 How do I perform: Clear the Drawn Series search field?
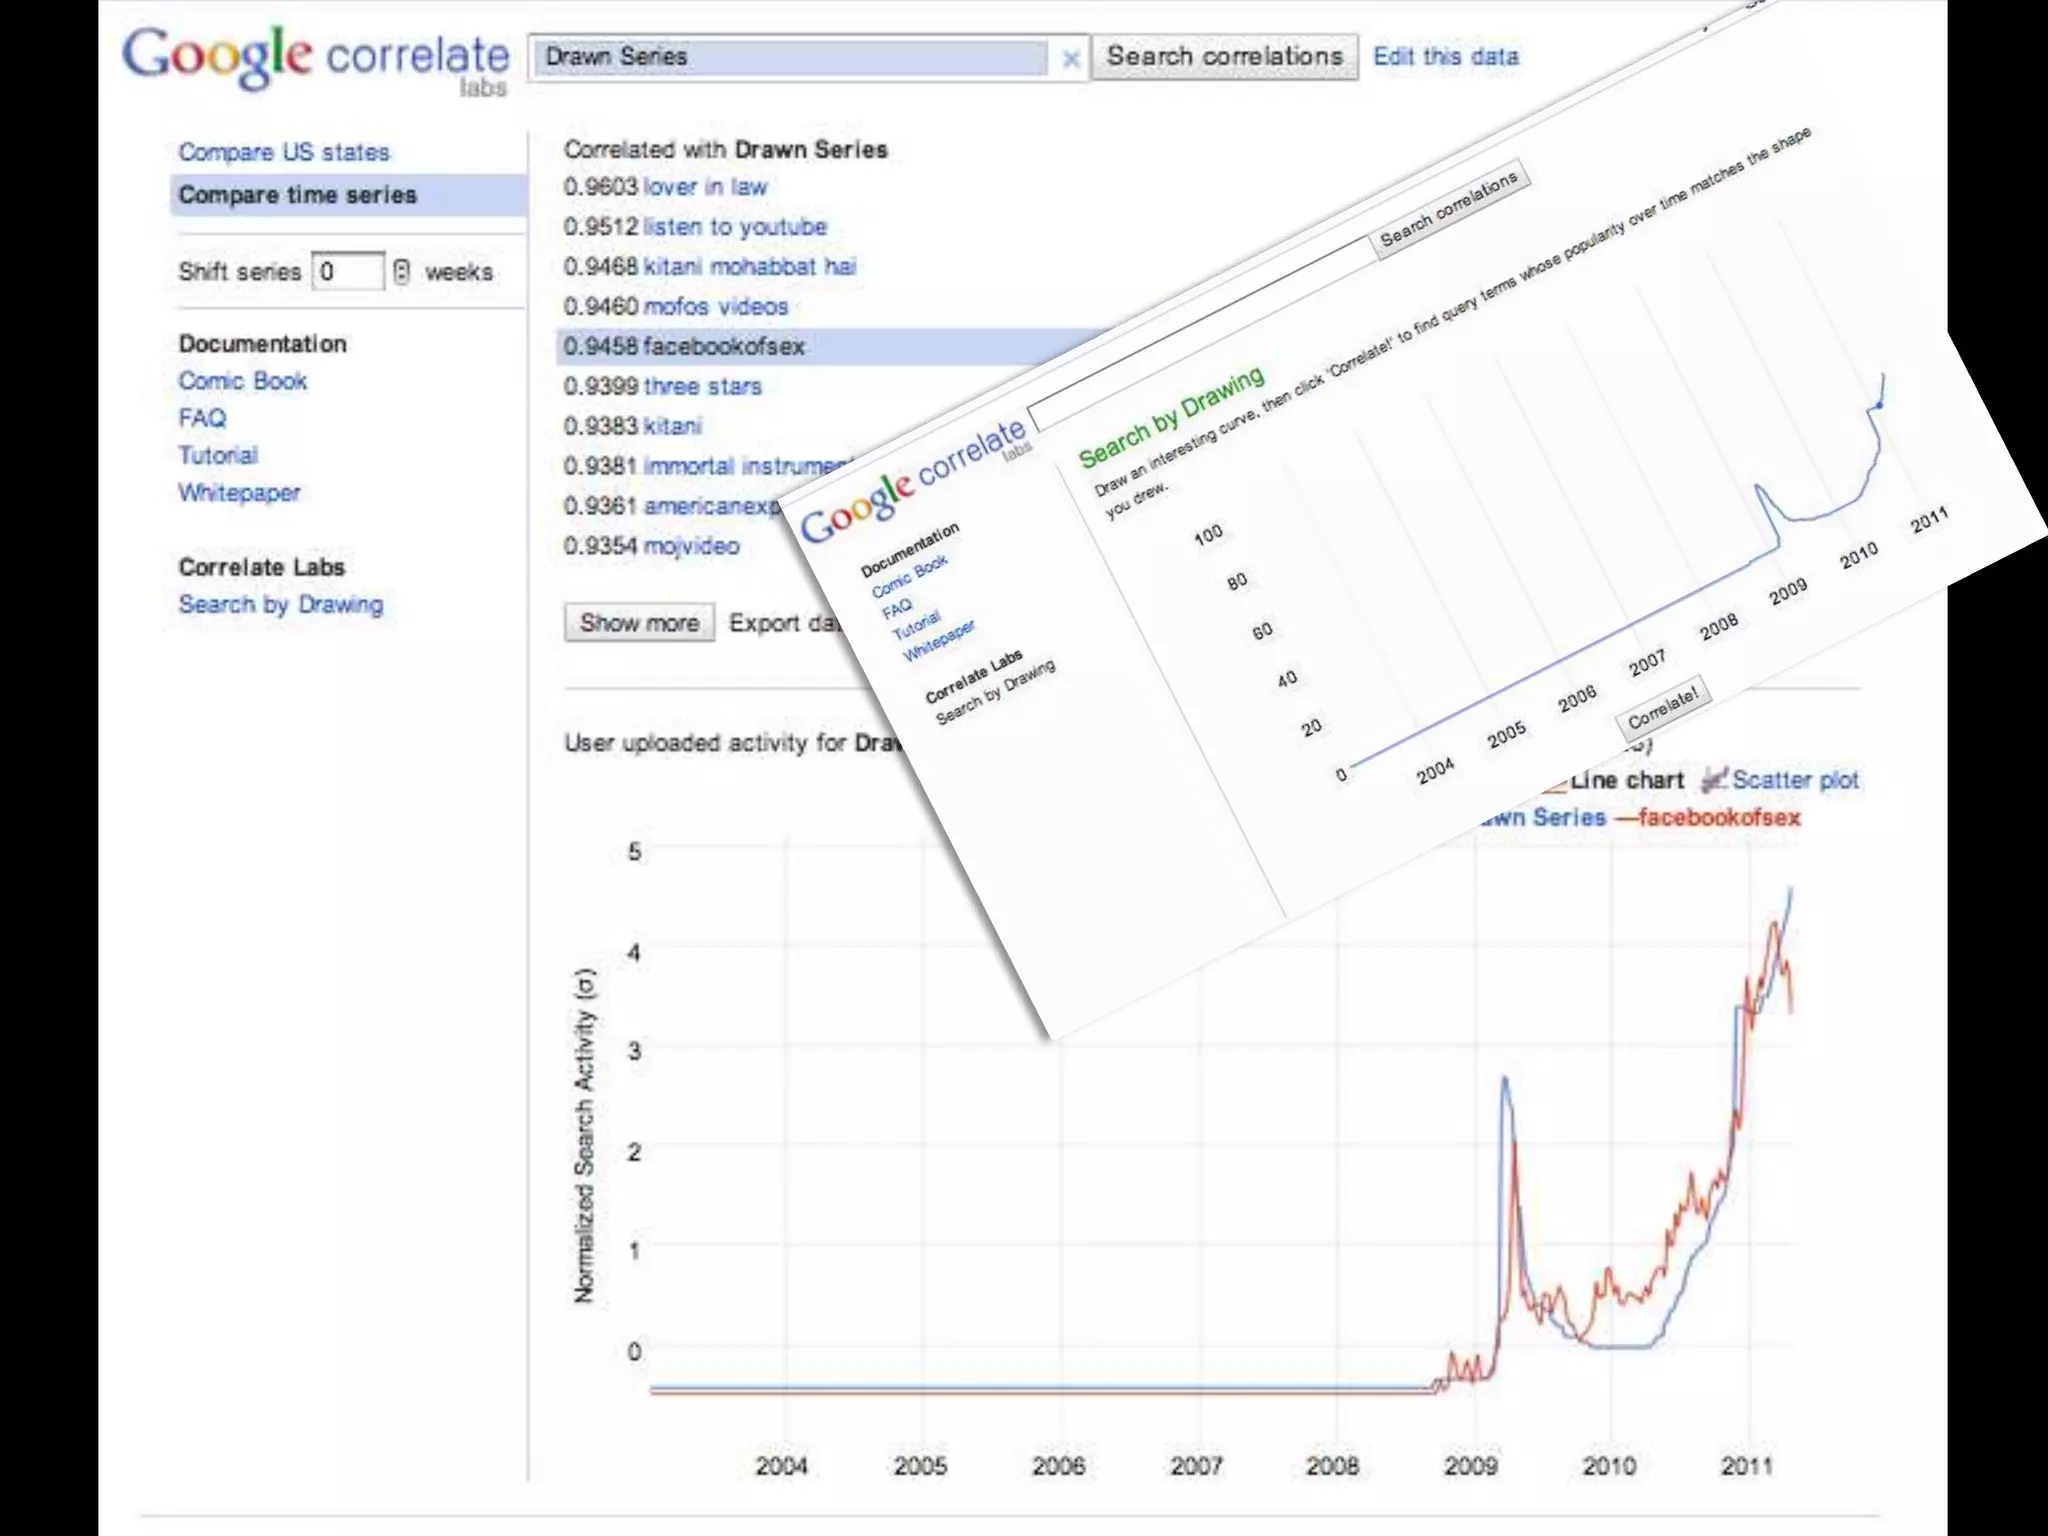(x=1070, y=59)
